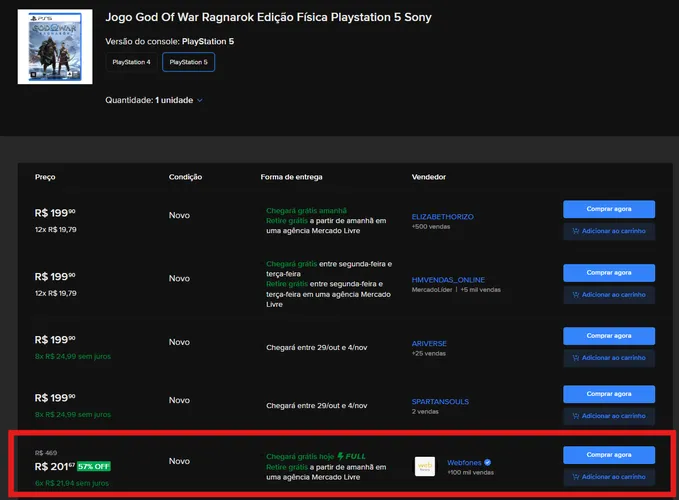Open the Quantidade 1 unidade dropdown
This screenshot has height=500, width=679.
click(x=154, y=100)
